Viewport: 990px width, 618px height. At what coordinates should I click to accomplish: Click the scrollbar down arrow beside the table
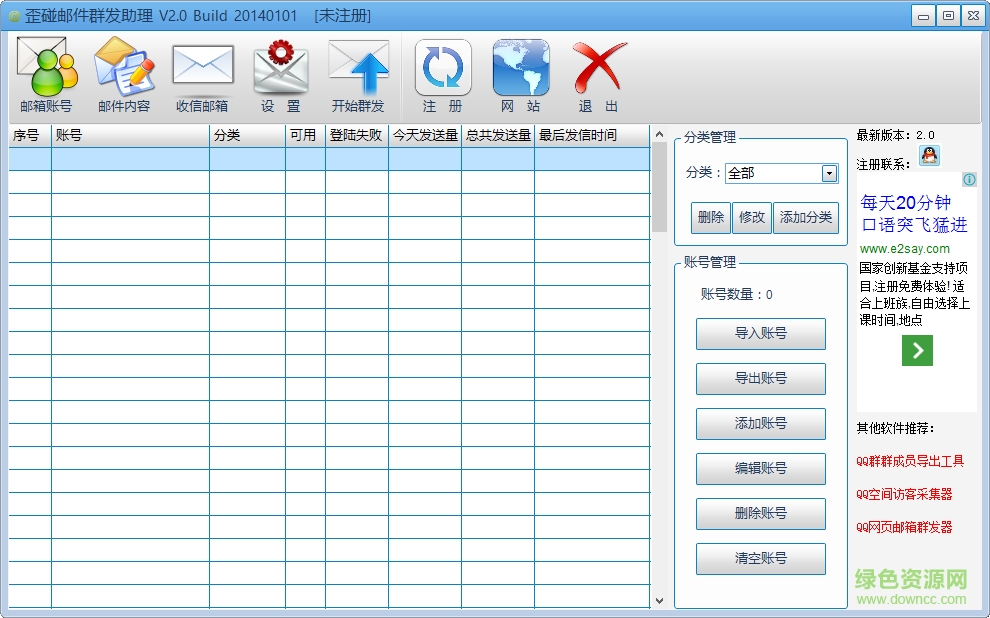(659, 602)
